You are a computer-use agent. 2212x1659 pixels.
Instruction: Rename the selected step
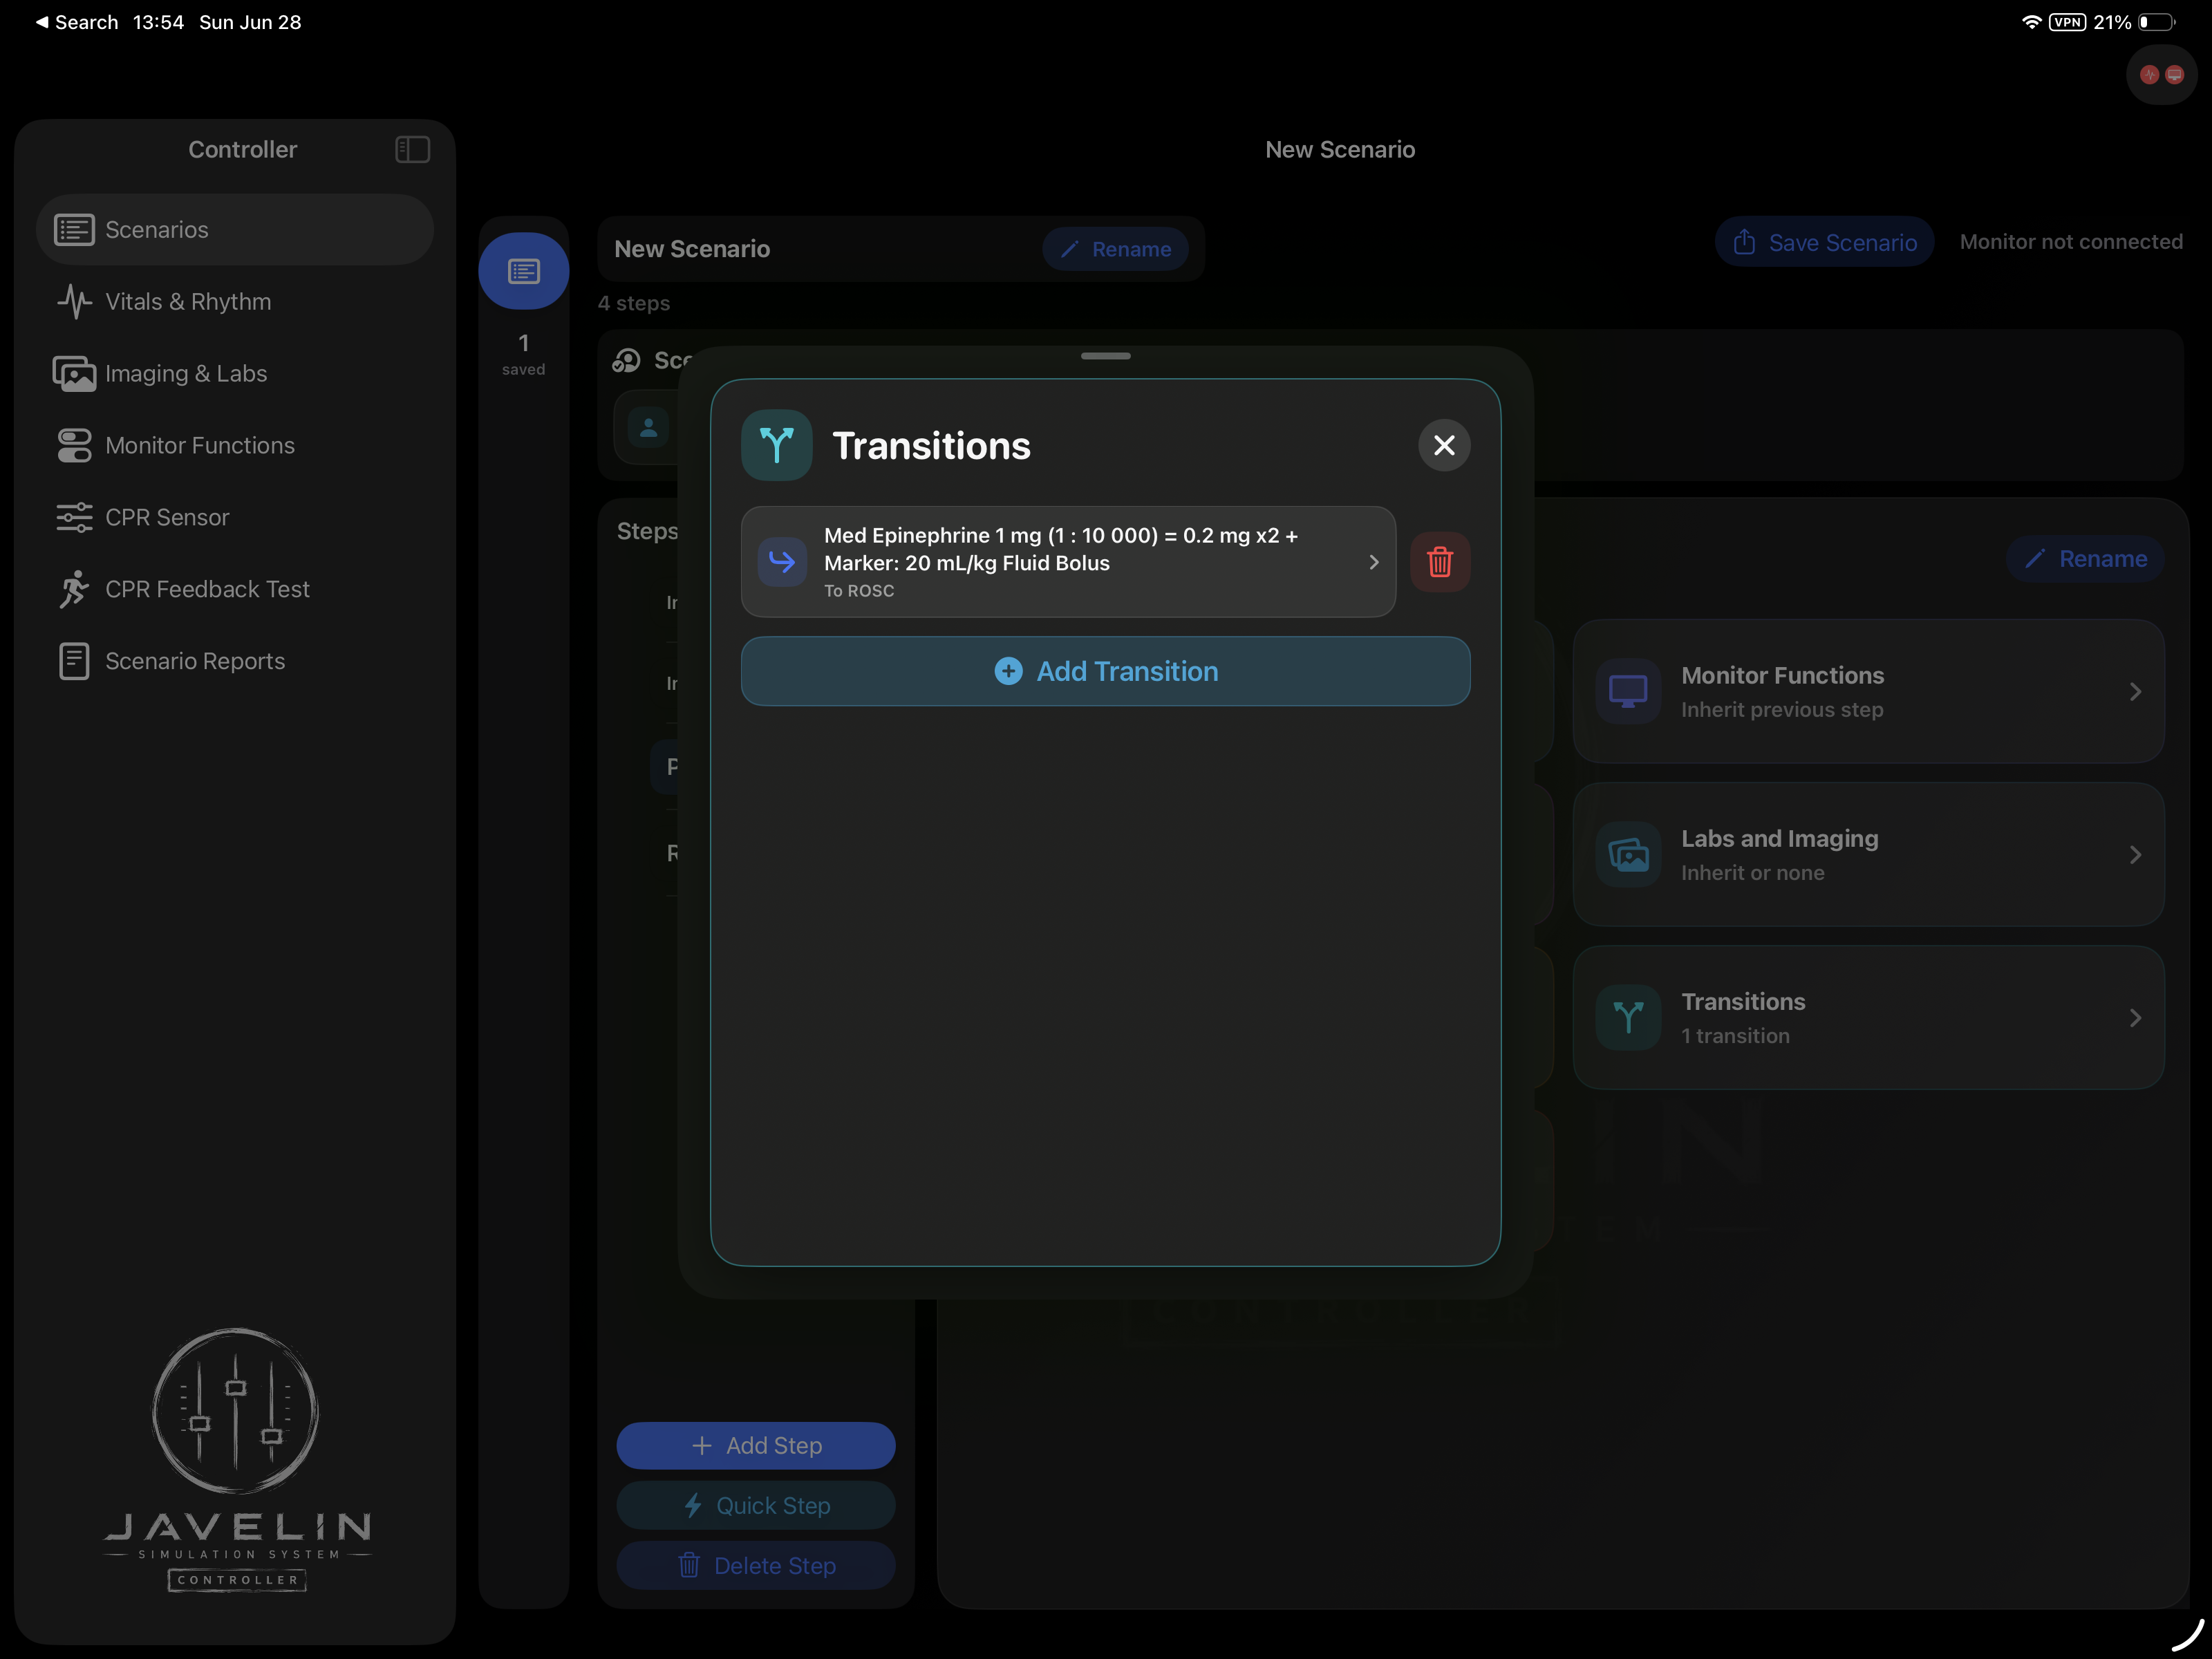pyautogui.click(x=2085, y=558)
